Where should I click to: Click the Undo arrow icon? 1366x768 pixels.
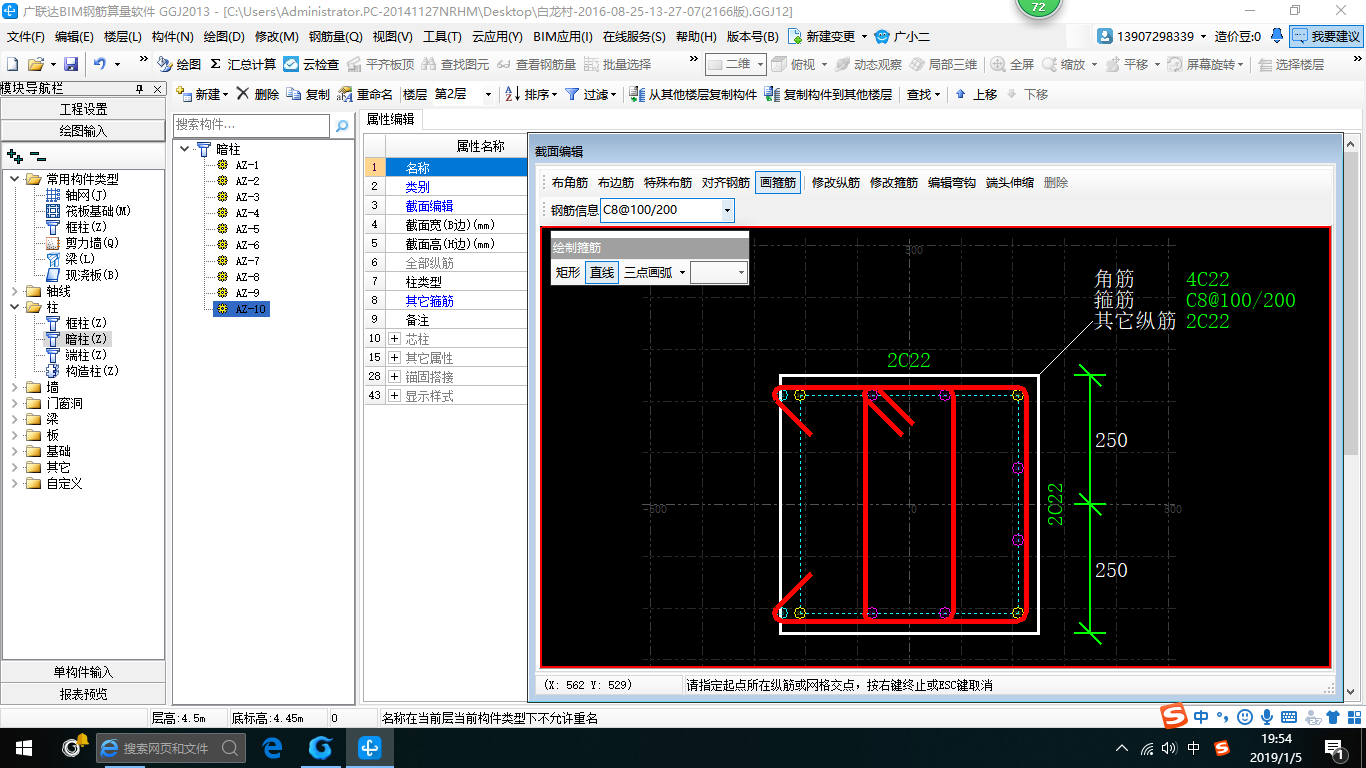click(99, 64)
